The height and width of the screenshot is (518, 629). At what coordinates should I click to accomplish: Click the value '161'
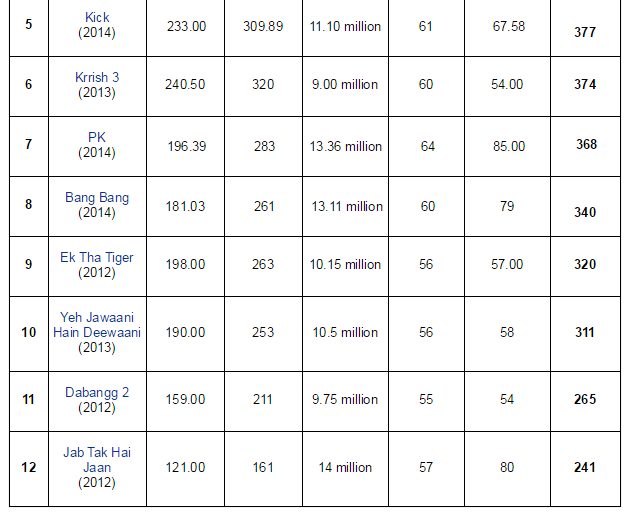point(263,468)
